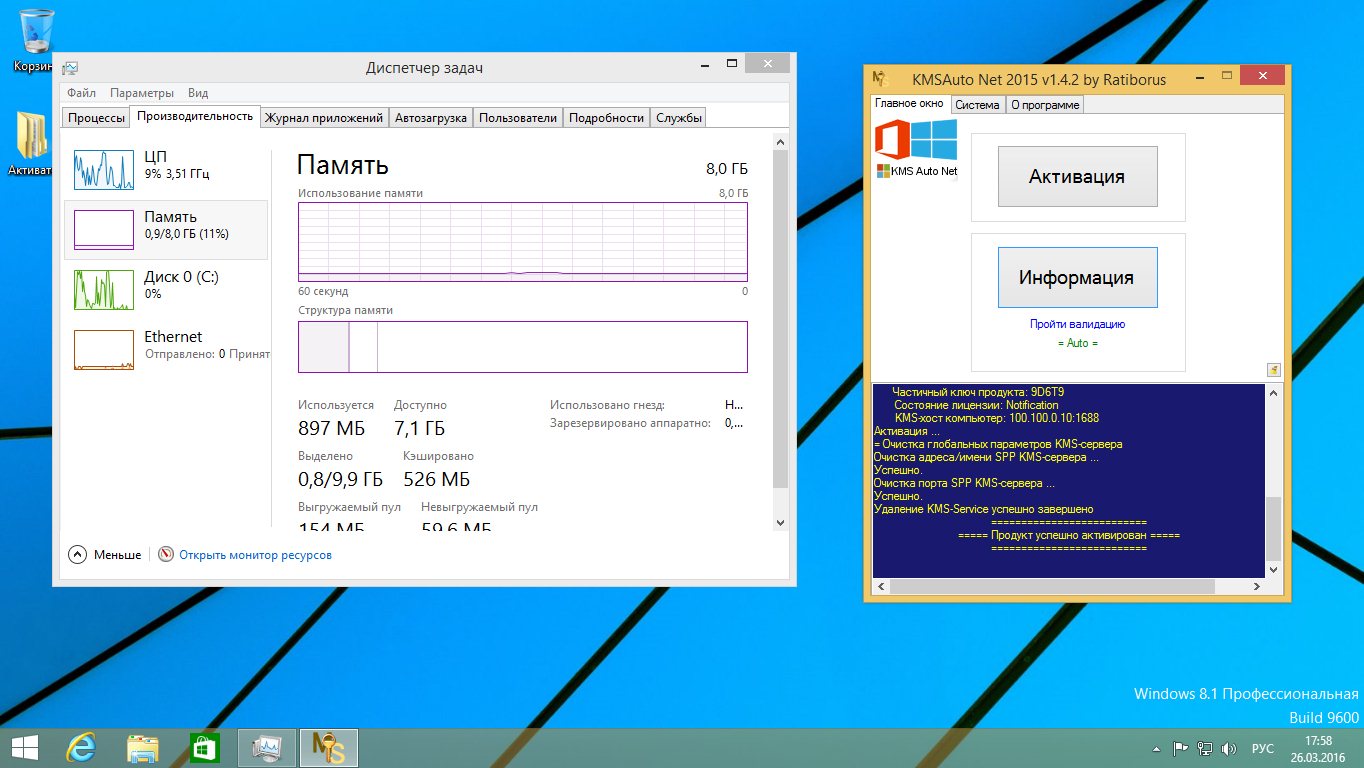Click the memory usage graph
Image resolution: width=1364 pixels, height=768 pixels.
(x=523, y=241)
